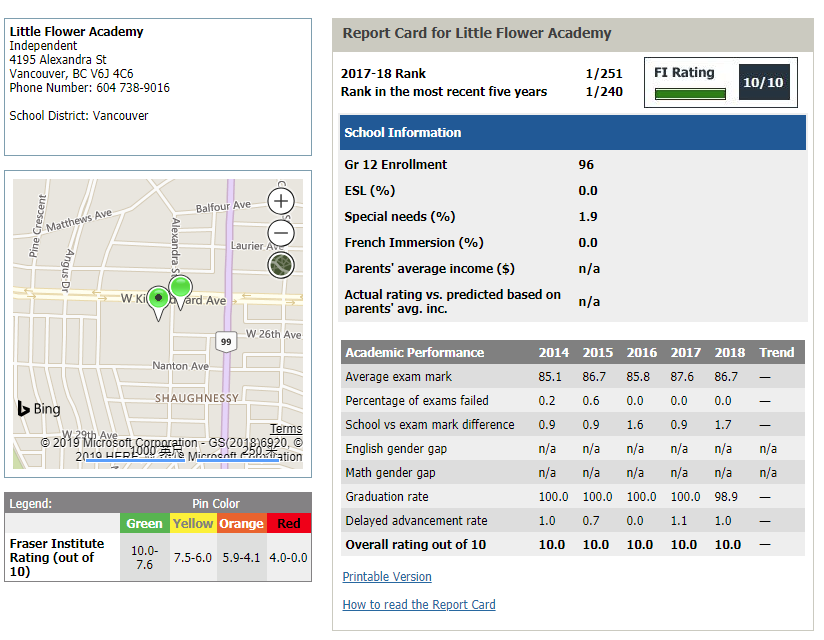This screenshot has width=824, height=640.
Task: Select the 2018 column header
Action: tap(729, 352)
